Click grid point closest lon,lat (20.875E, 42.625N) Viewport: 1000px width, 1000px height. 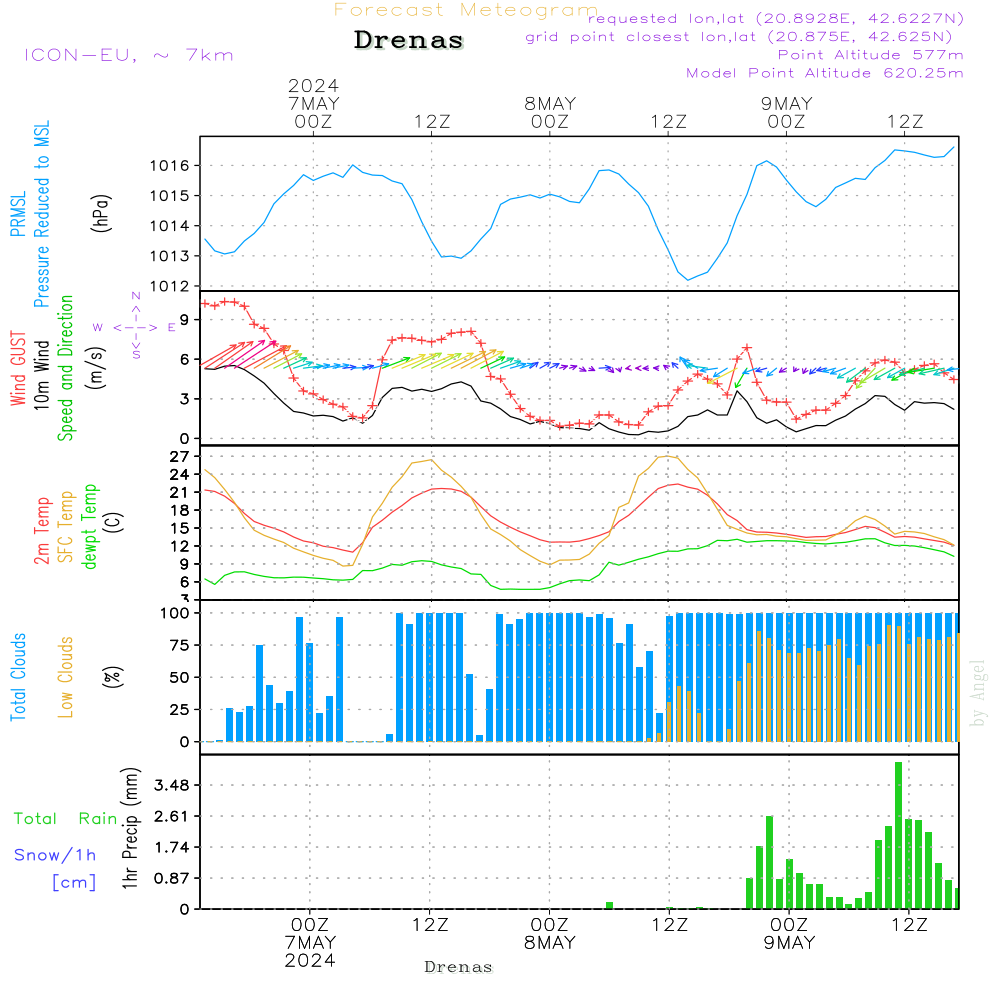pyautogui.click(x=739, y=36)
